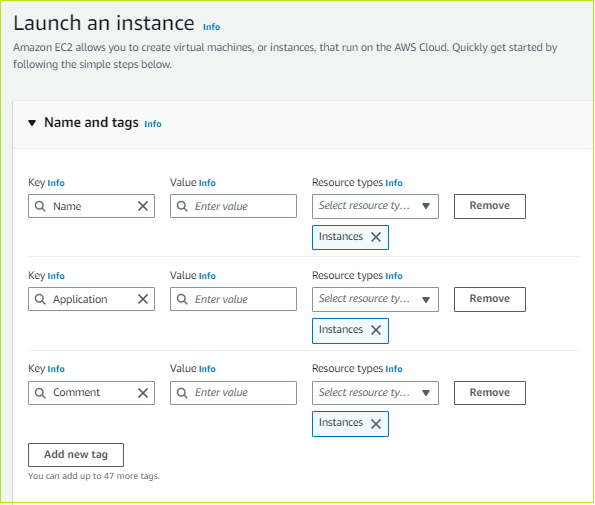The height and width of the screenshot is (505, 595).
Task: Clear the Application key field with X
Action: click(143, 299)
